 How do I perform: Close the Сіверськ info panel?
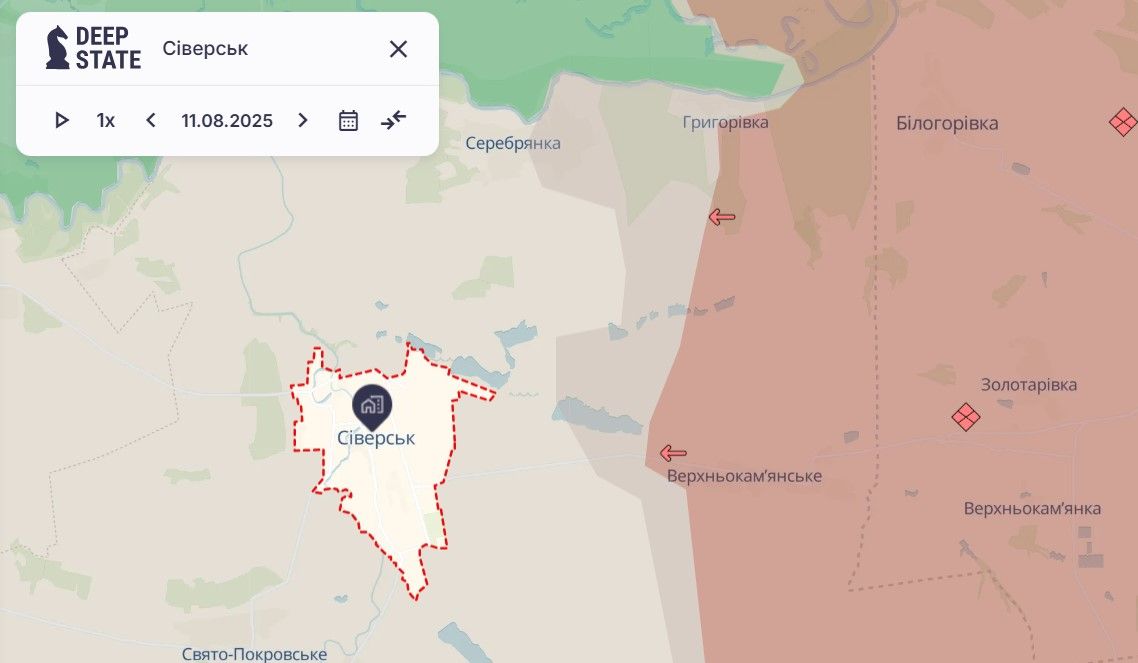tap(398, 49)
